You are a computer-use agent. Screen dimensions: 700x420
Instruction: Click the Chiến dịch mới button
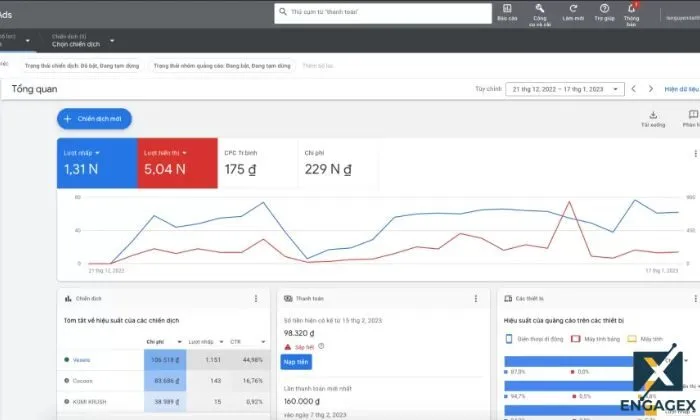pos(95,118)
